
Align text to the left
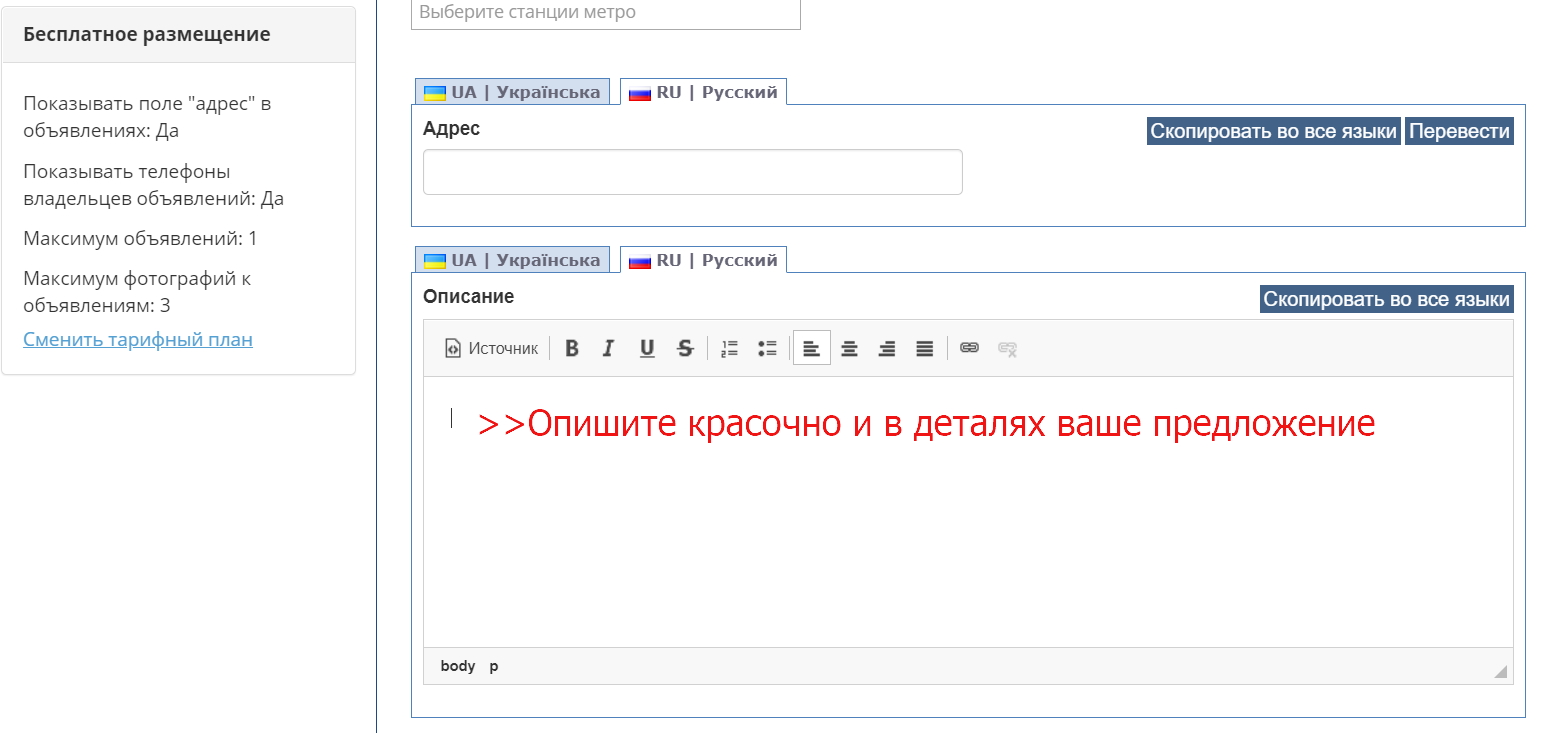(x=812, y=348)
